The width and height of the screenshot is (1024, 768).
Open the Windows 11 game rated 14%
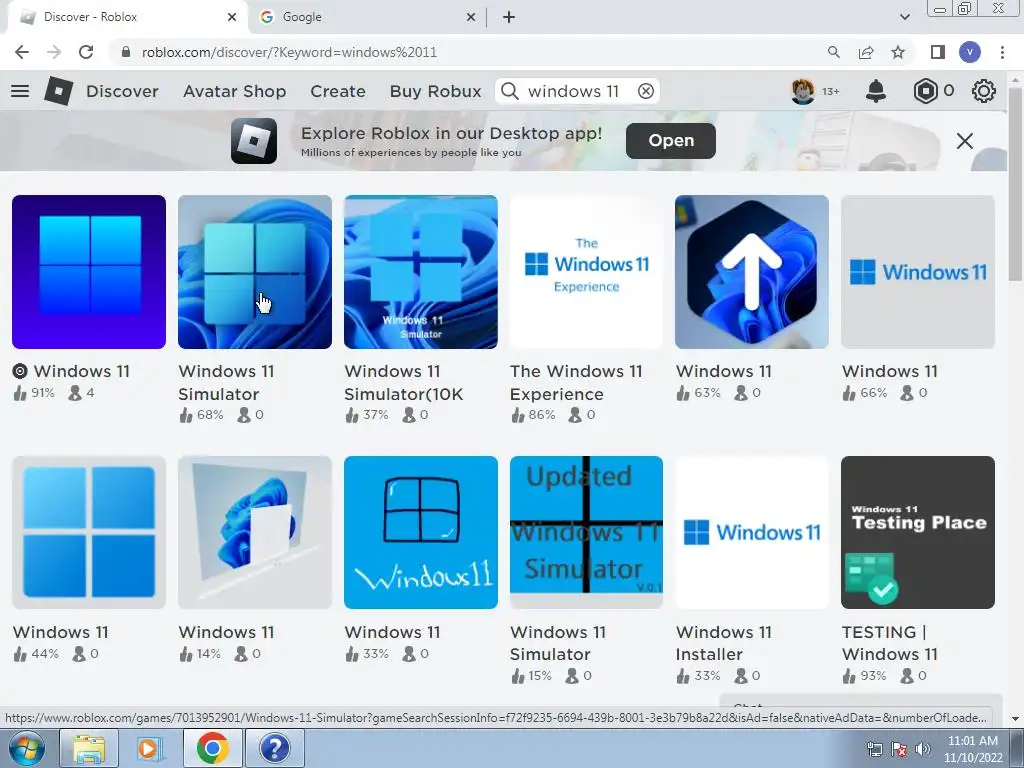click(x=255, y=532)
